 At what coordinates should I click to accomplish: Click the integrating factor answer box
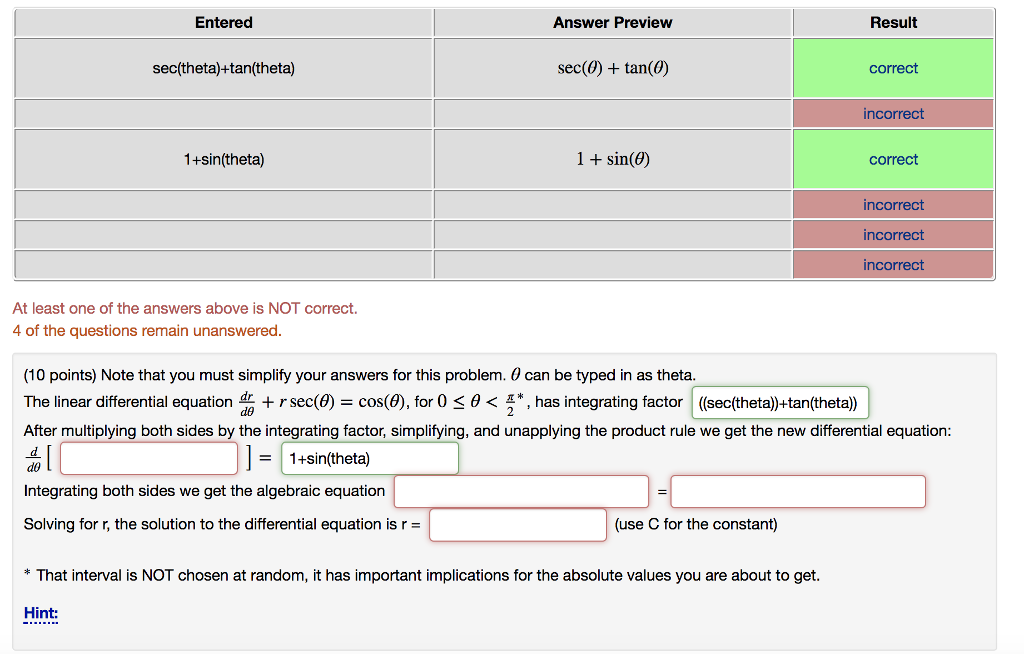pyautogui.click(x=780, y=402)
